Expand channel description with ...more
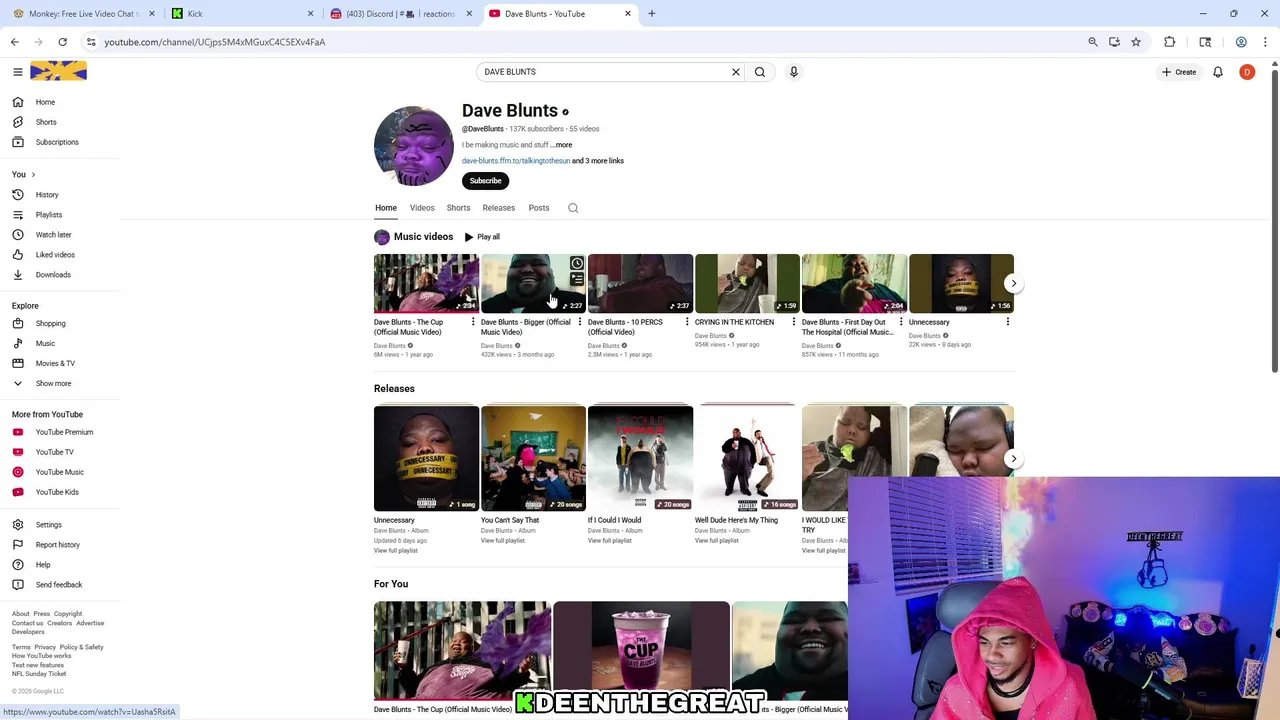The image size is (1280, 720). point(561,145)
